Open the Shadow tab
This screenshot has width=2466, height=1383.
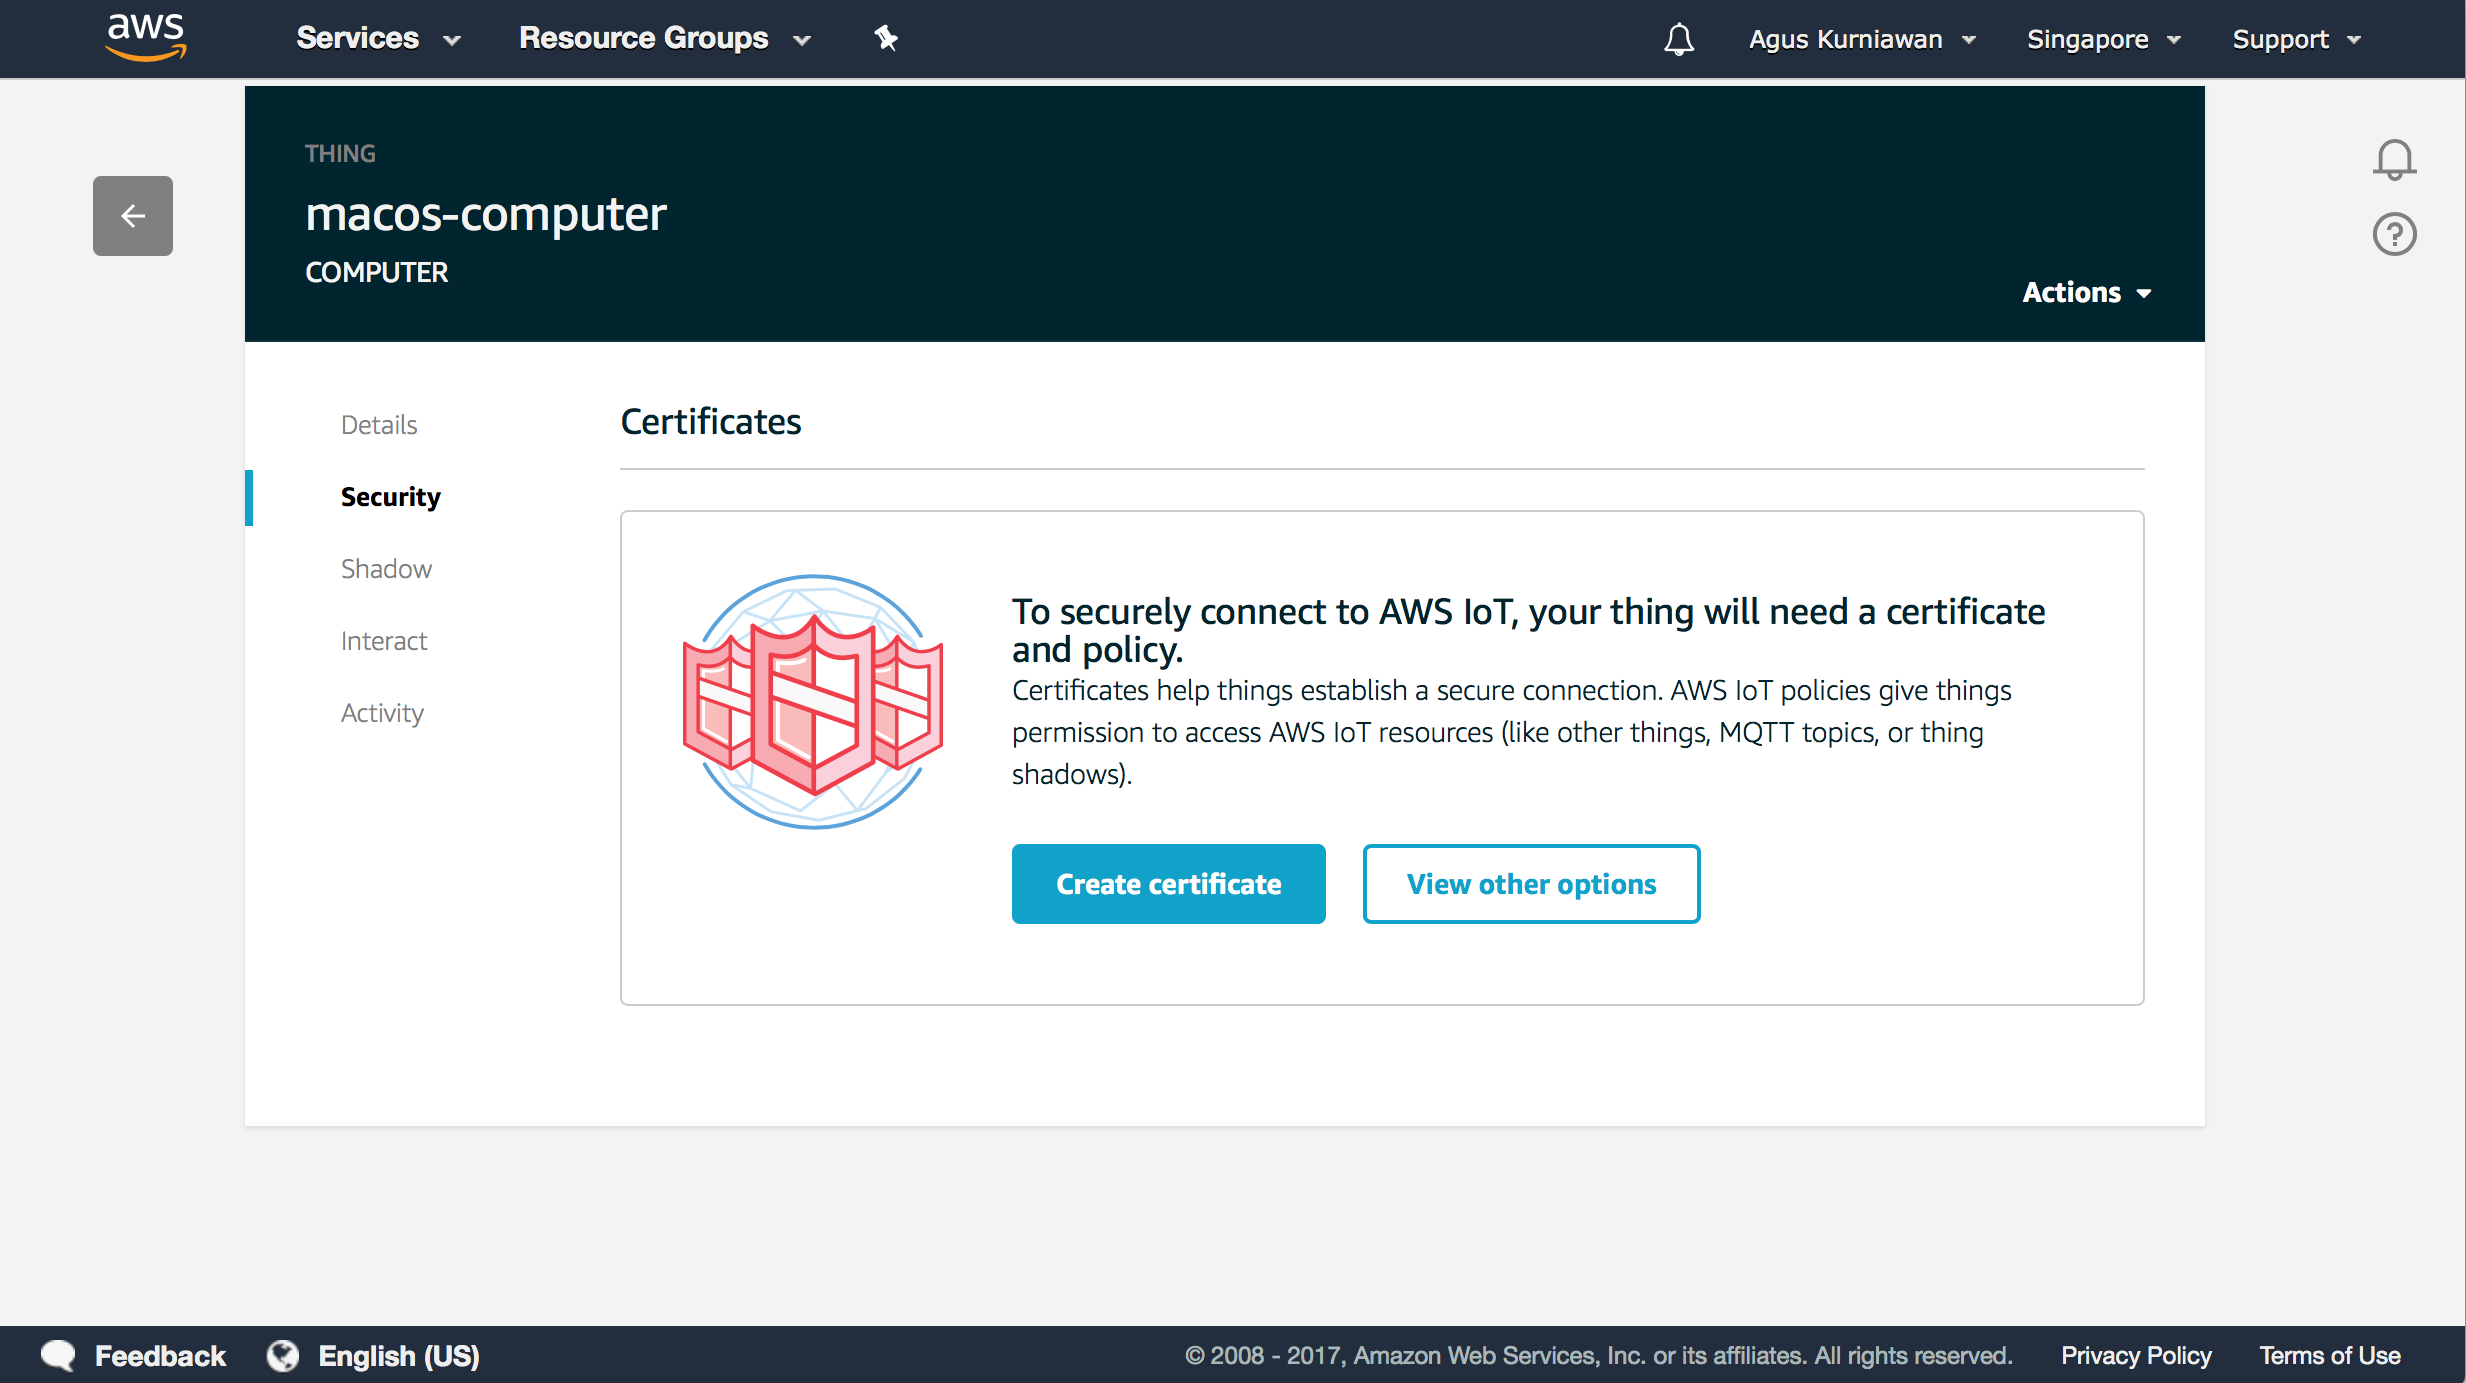click(x=386, y=569)
